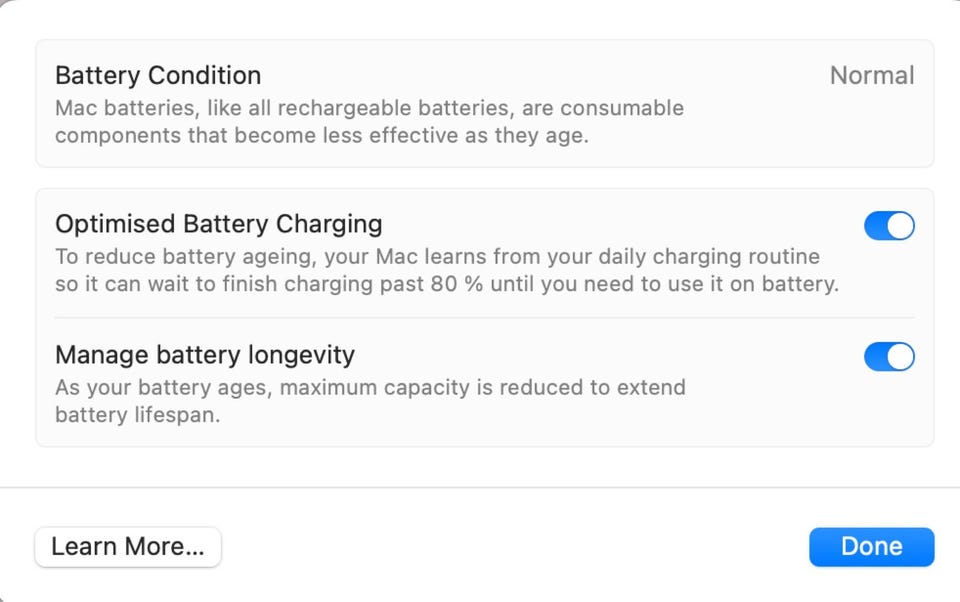
Task: Click the Normal battery status value
Action: point(872,76)
